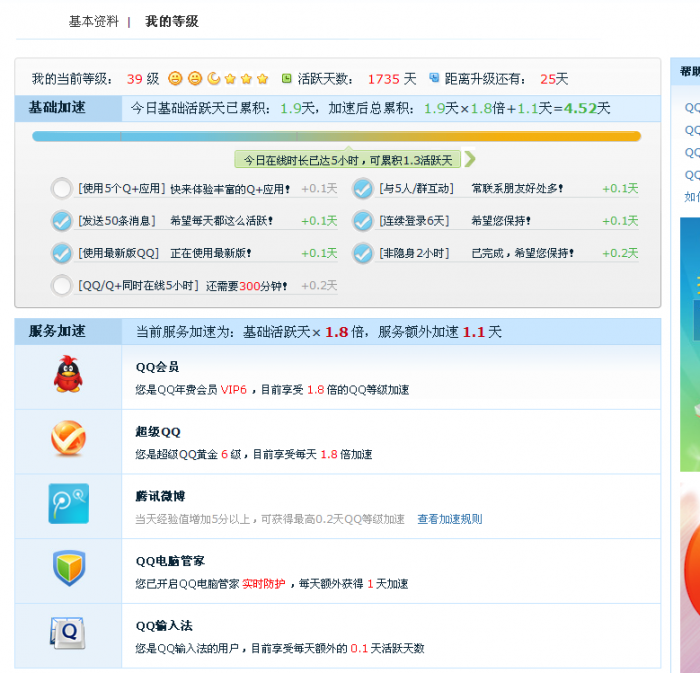Click the first smiley sun level icon
Image resolution: width=700 pixels, height=673 pixels.
pyautogui.click(x=175, y=79)
